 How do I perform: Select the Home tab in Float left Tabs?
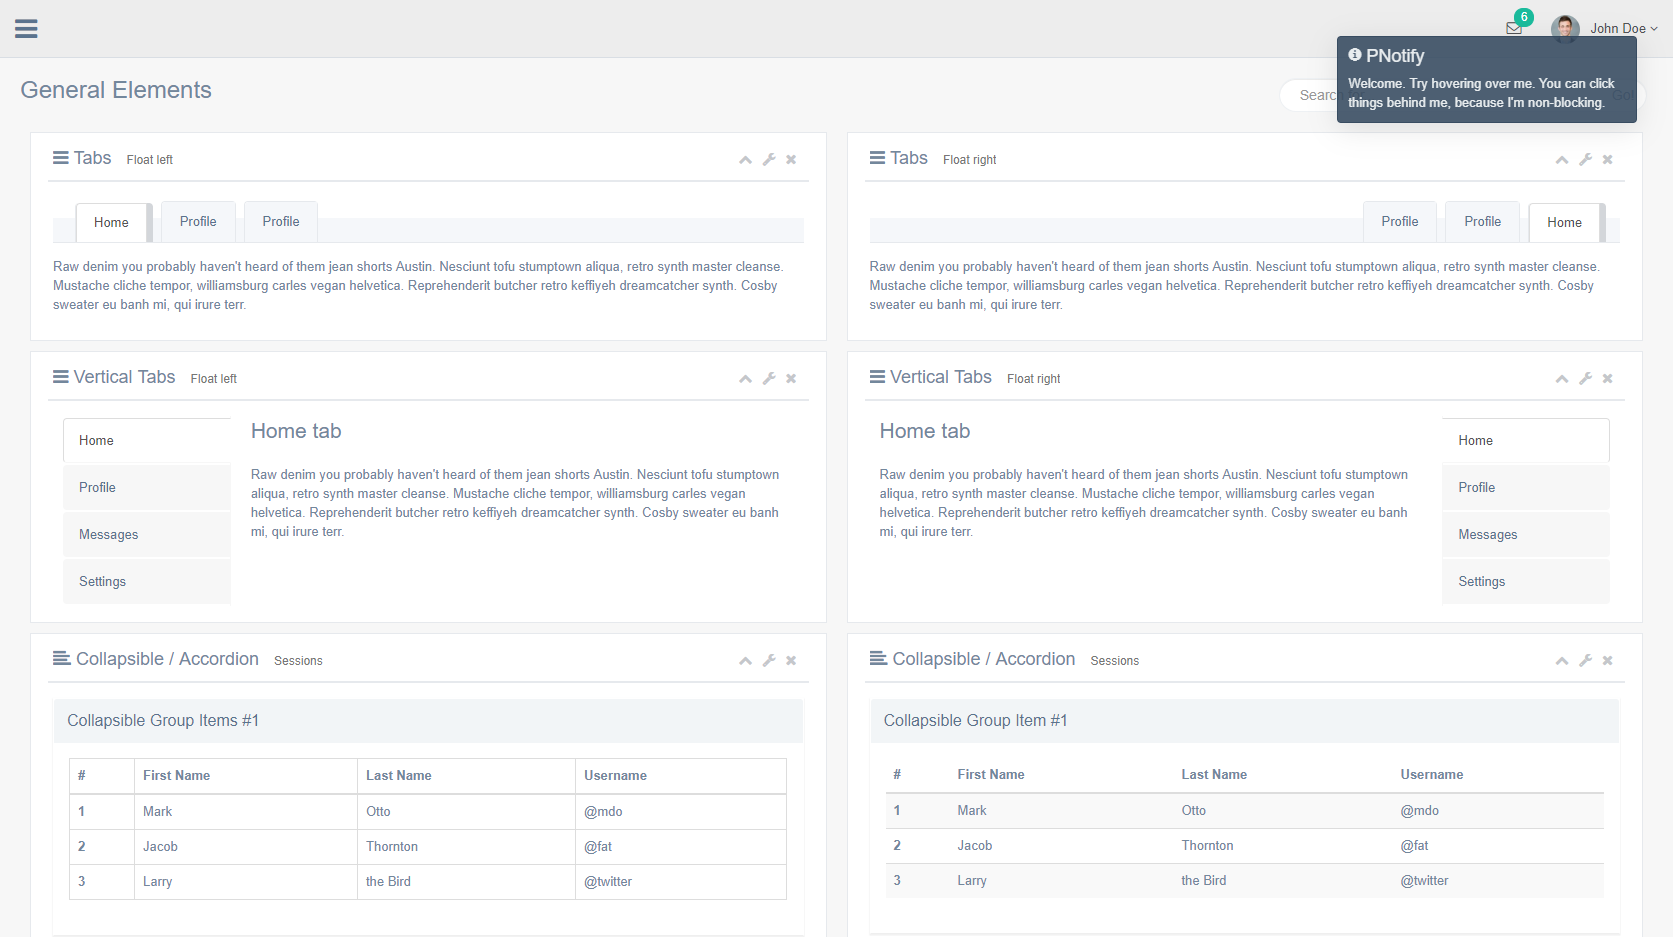(x=111, y=222)
